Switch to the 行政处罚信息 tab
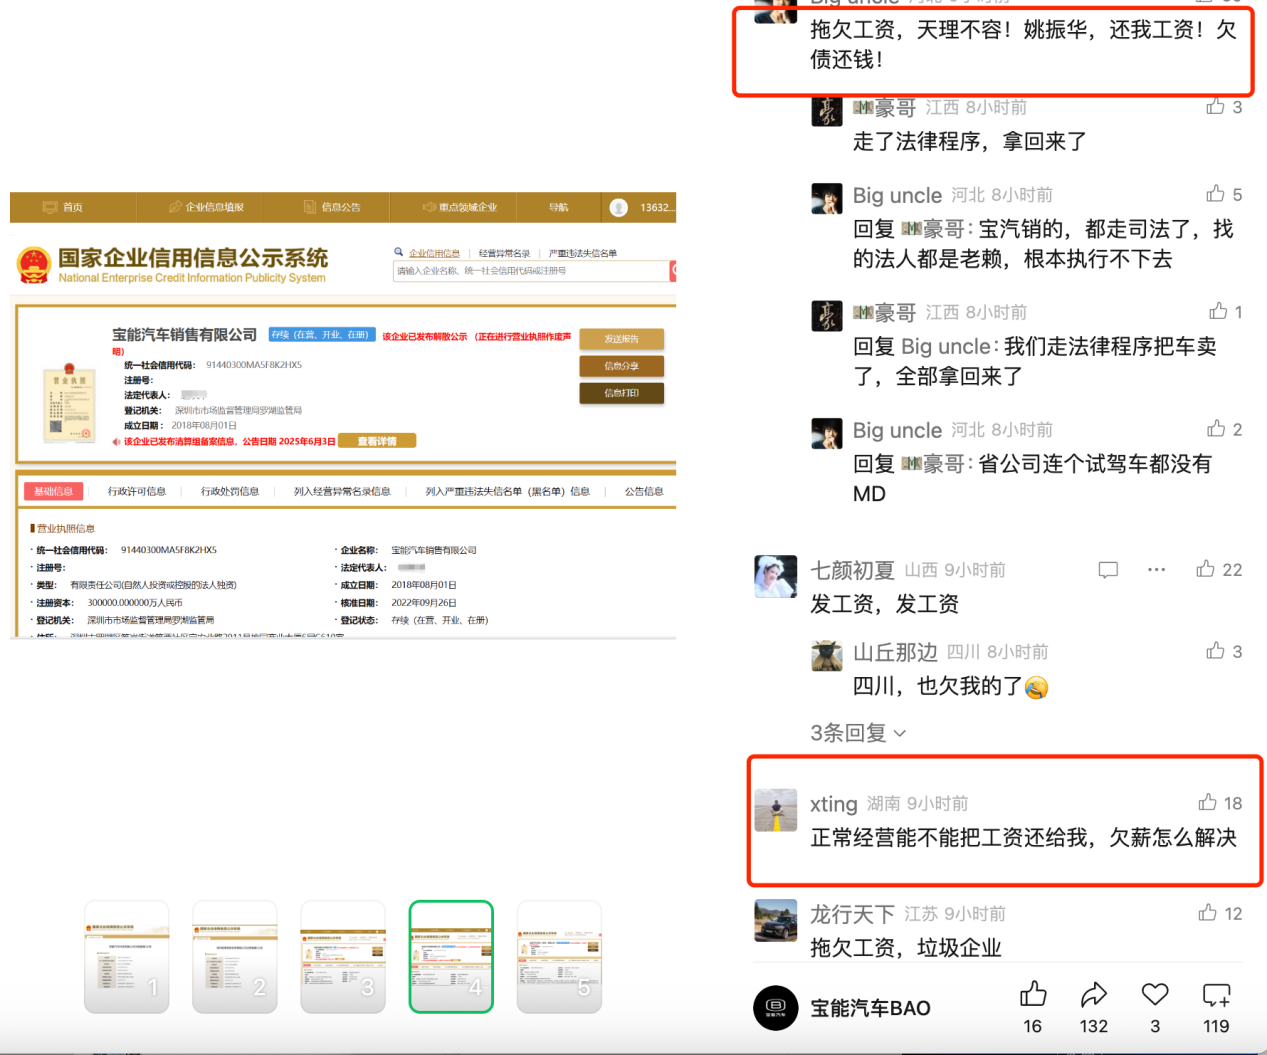Viewport: 1267px width, 1055px height. coord(230,491)
